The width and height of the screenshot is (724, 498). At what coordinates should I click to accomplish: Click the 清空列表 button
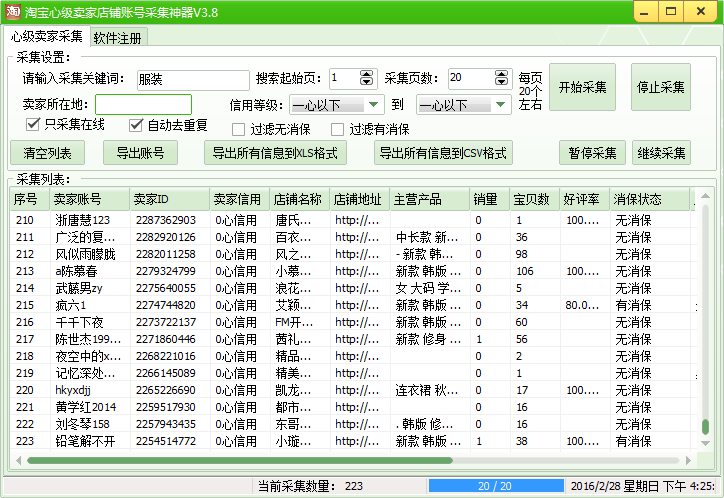[x=47, y=153]
